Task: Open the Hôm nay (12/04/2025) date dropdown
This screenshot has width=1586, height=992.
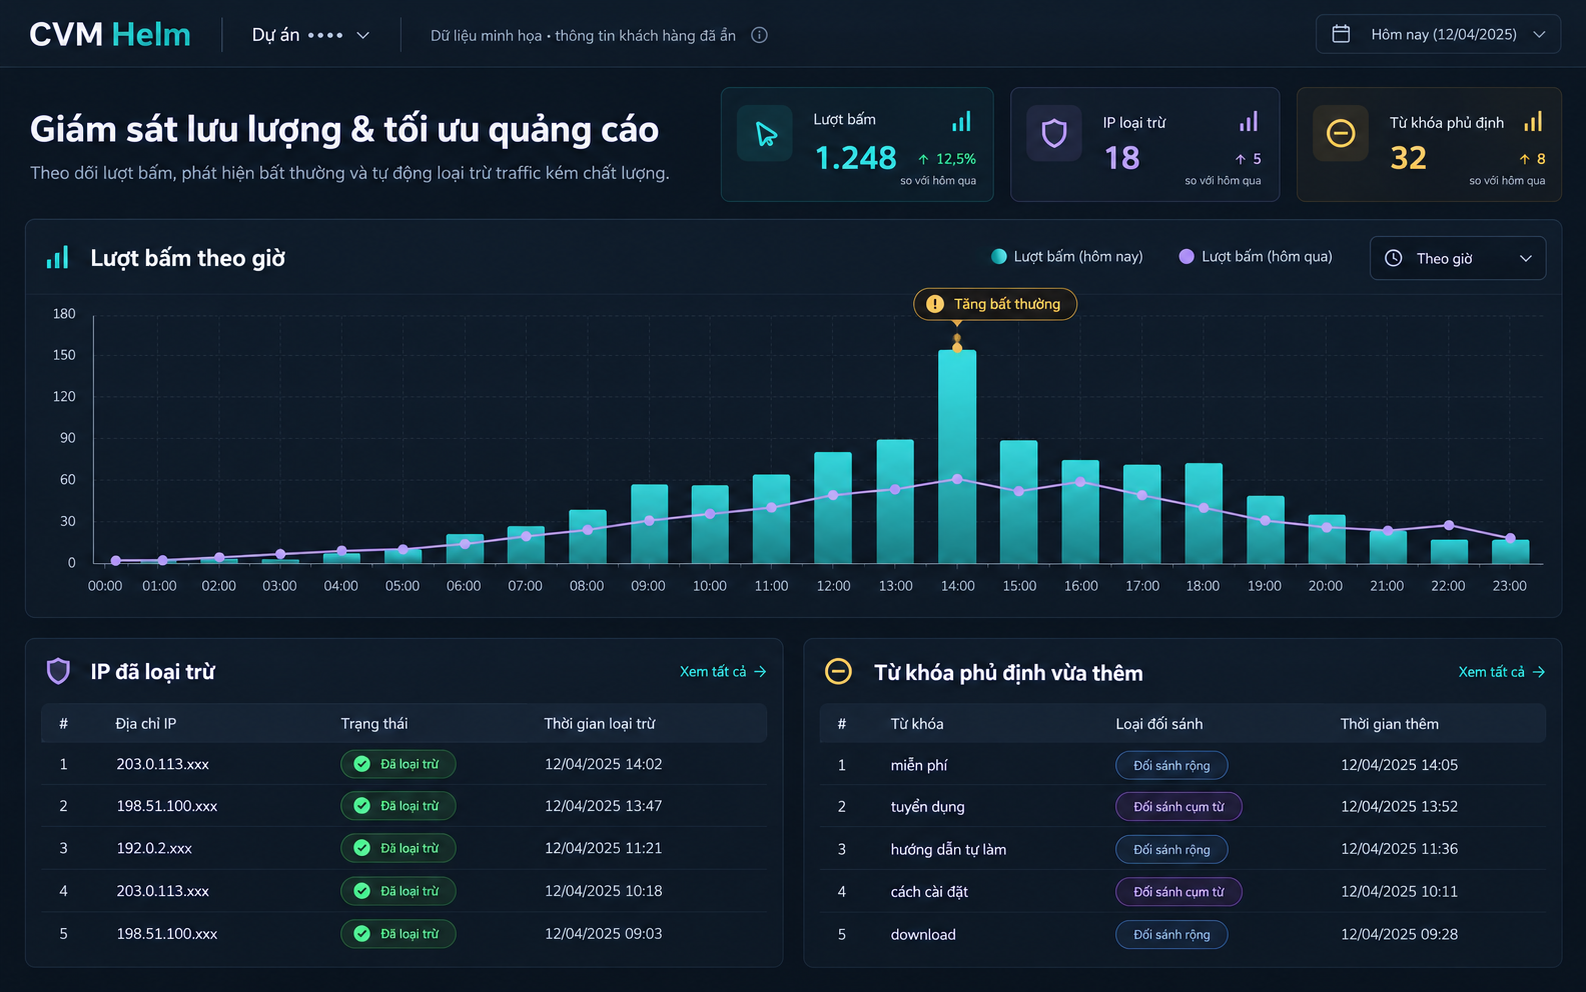Action: point(1438,34)
